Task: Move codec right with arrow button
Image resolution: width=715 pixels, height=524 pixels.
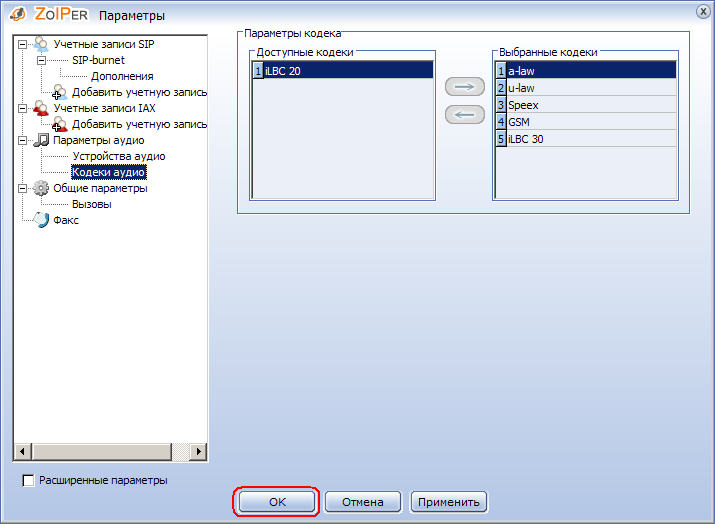Action: tap(464, 87)
